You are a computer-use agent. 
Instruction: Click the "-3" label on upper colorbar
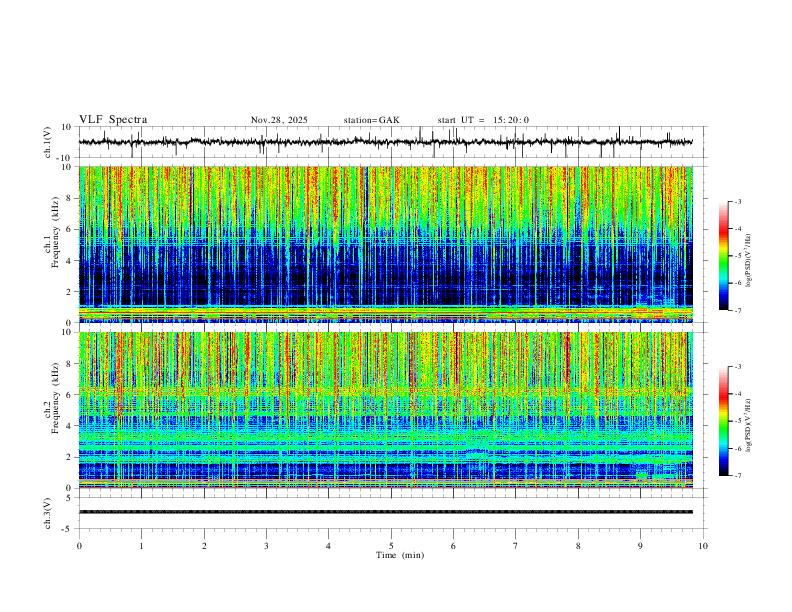coord(737,201)
